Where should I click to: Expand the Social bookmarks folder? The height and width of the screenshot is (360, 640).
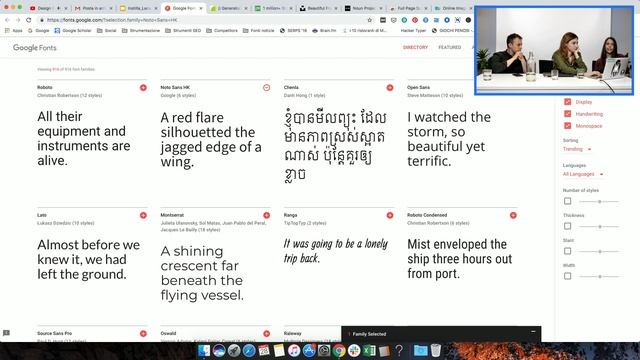(x=107, y=31)
